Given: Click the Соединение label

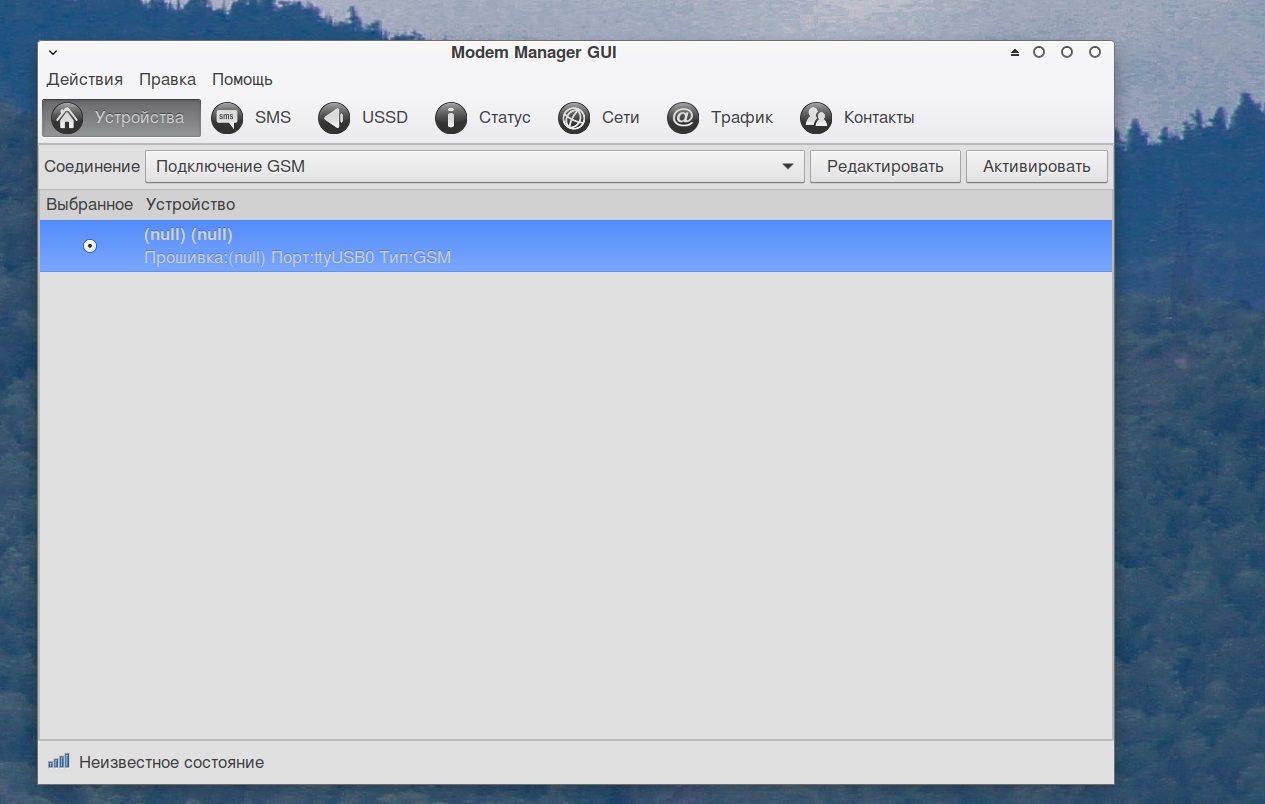Looking at the screenshot, I should point(92,167).
